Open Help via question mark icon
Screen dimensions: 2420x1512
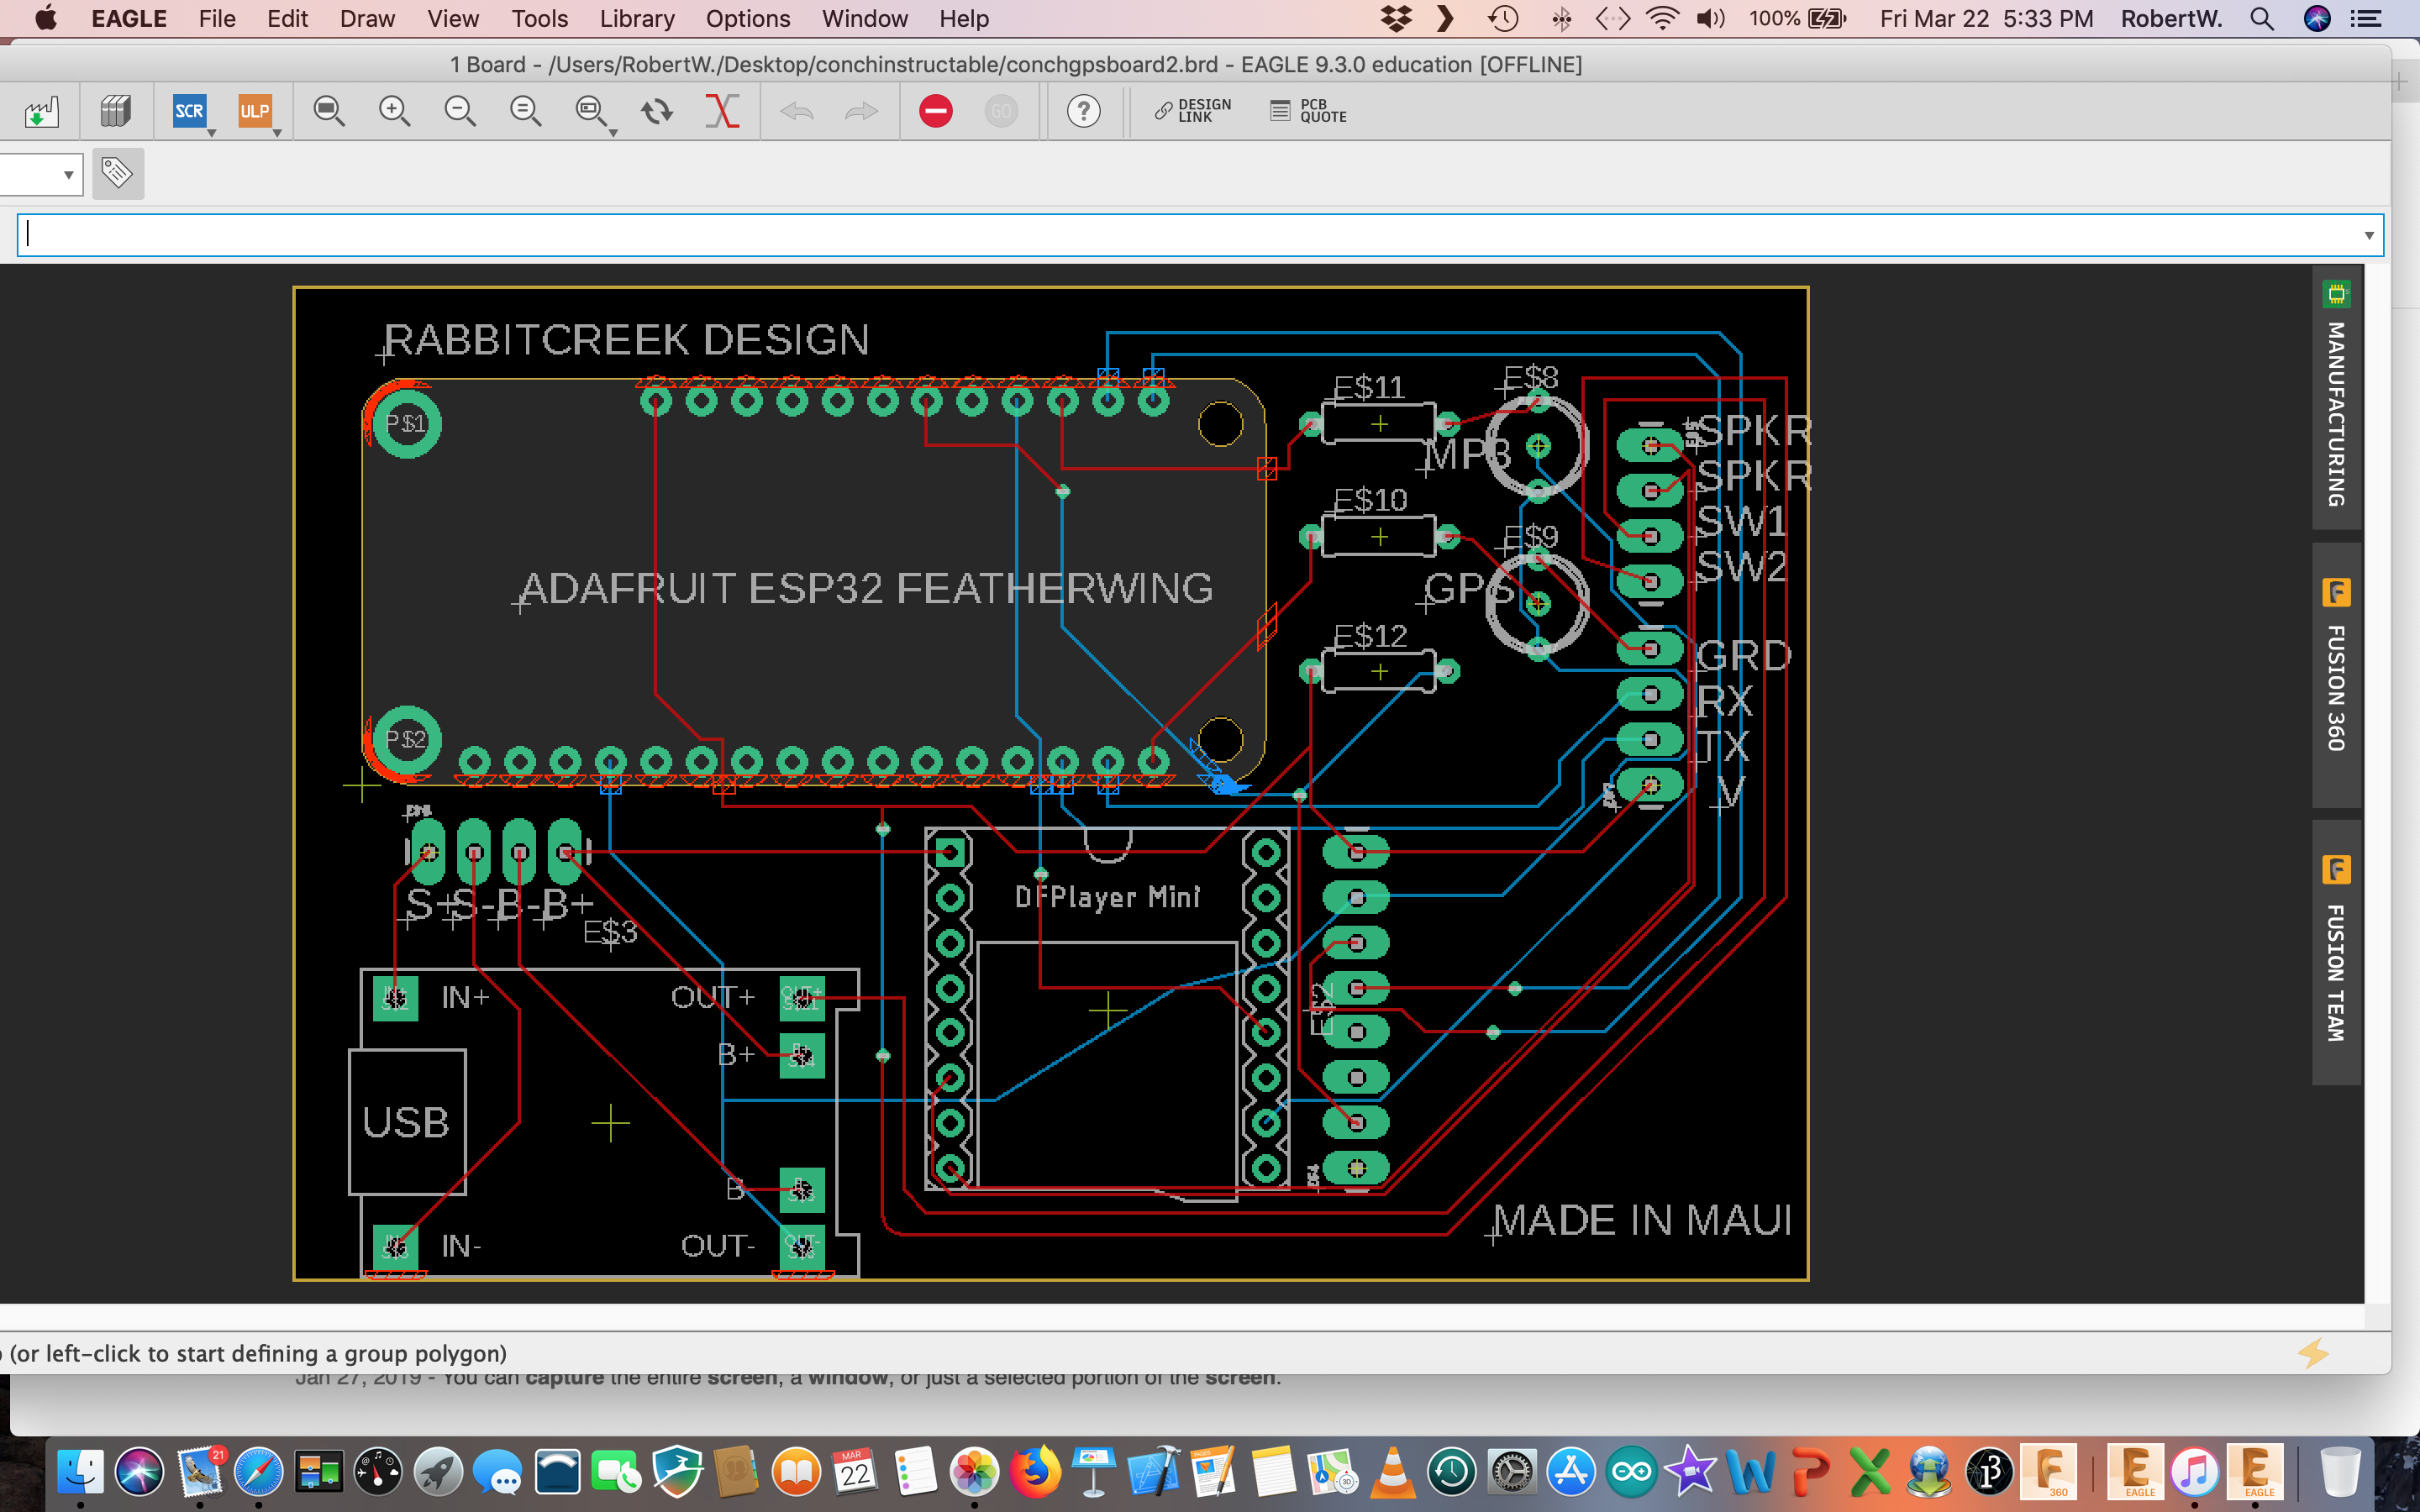coord(1083,111)
